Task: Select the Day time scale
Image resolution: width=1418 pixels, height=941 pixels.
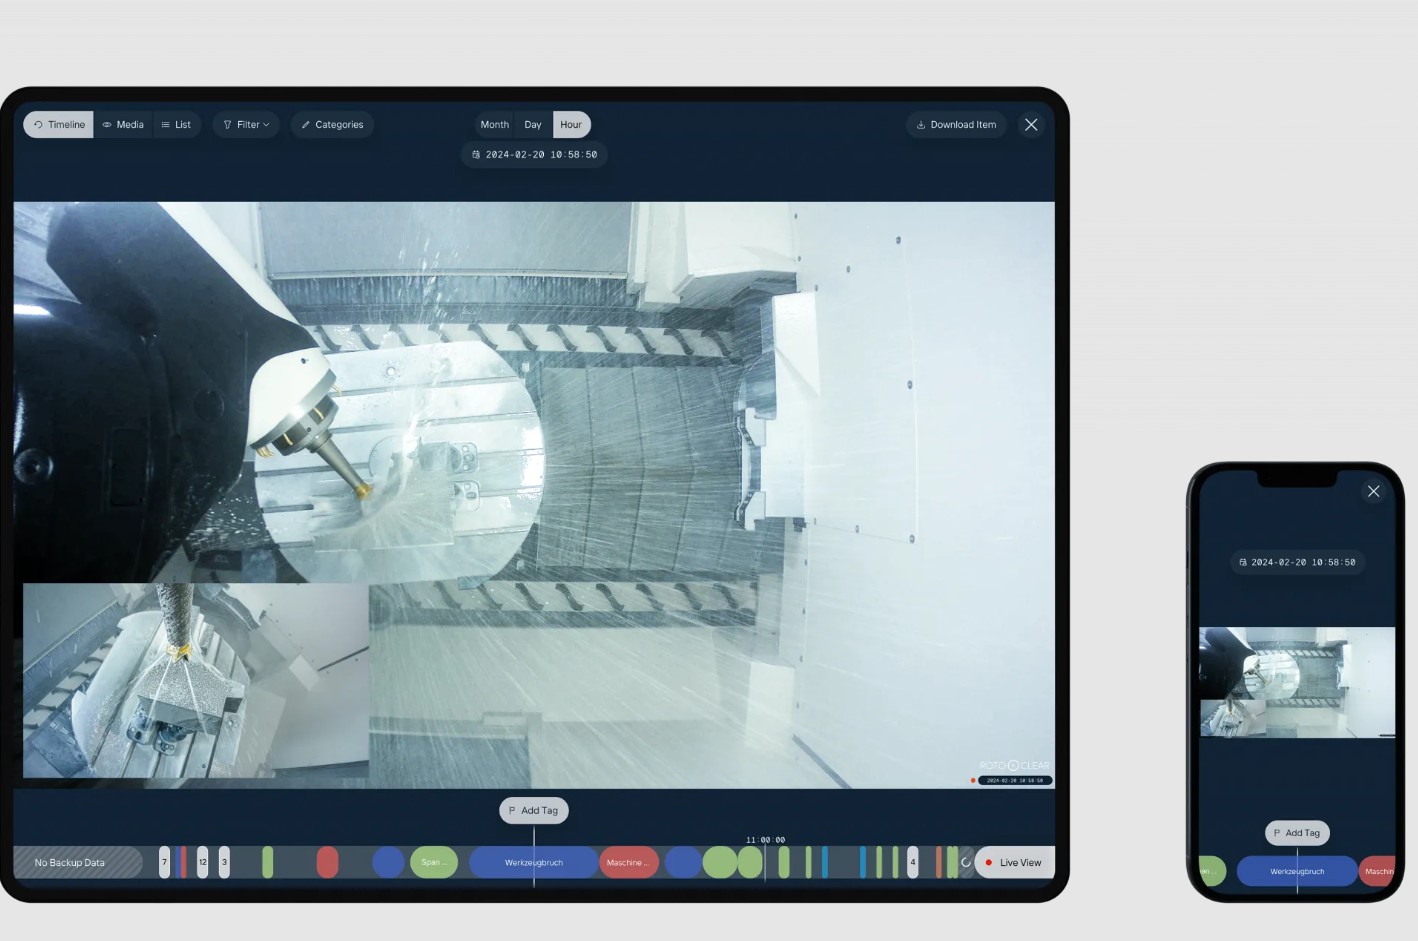Action: click(533, 125)
